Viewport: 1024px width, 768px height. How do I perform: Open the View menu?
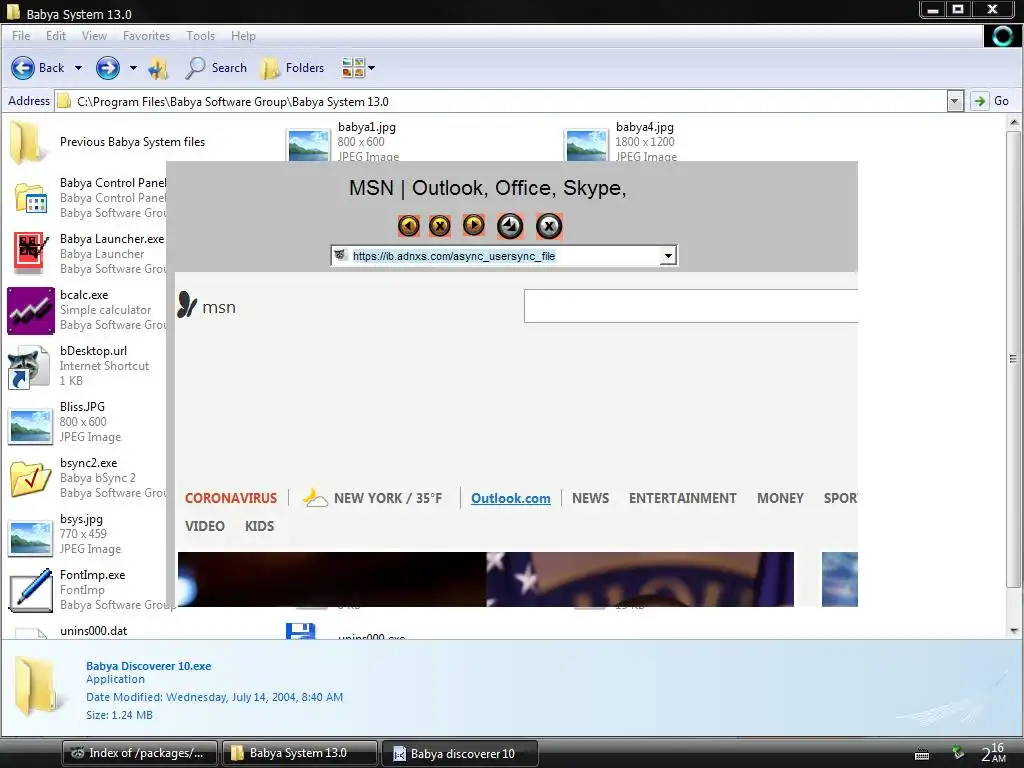pyautogui.click(x=94, y=36)
